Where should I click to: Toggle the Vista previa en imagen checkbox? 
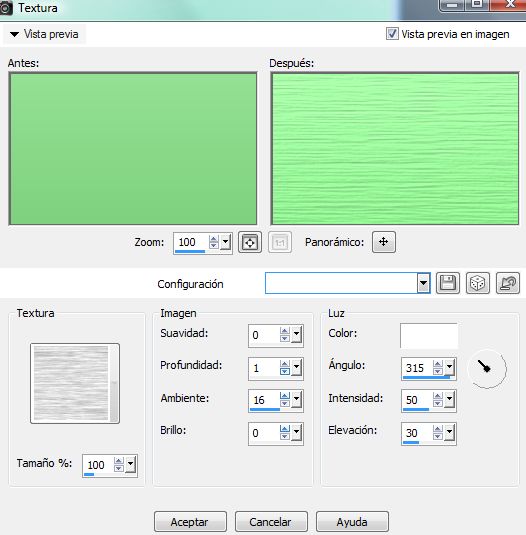(392, 34)
